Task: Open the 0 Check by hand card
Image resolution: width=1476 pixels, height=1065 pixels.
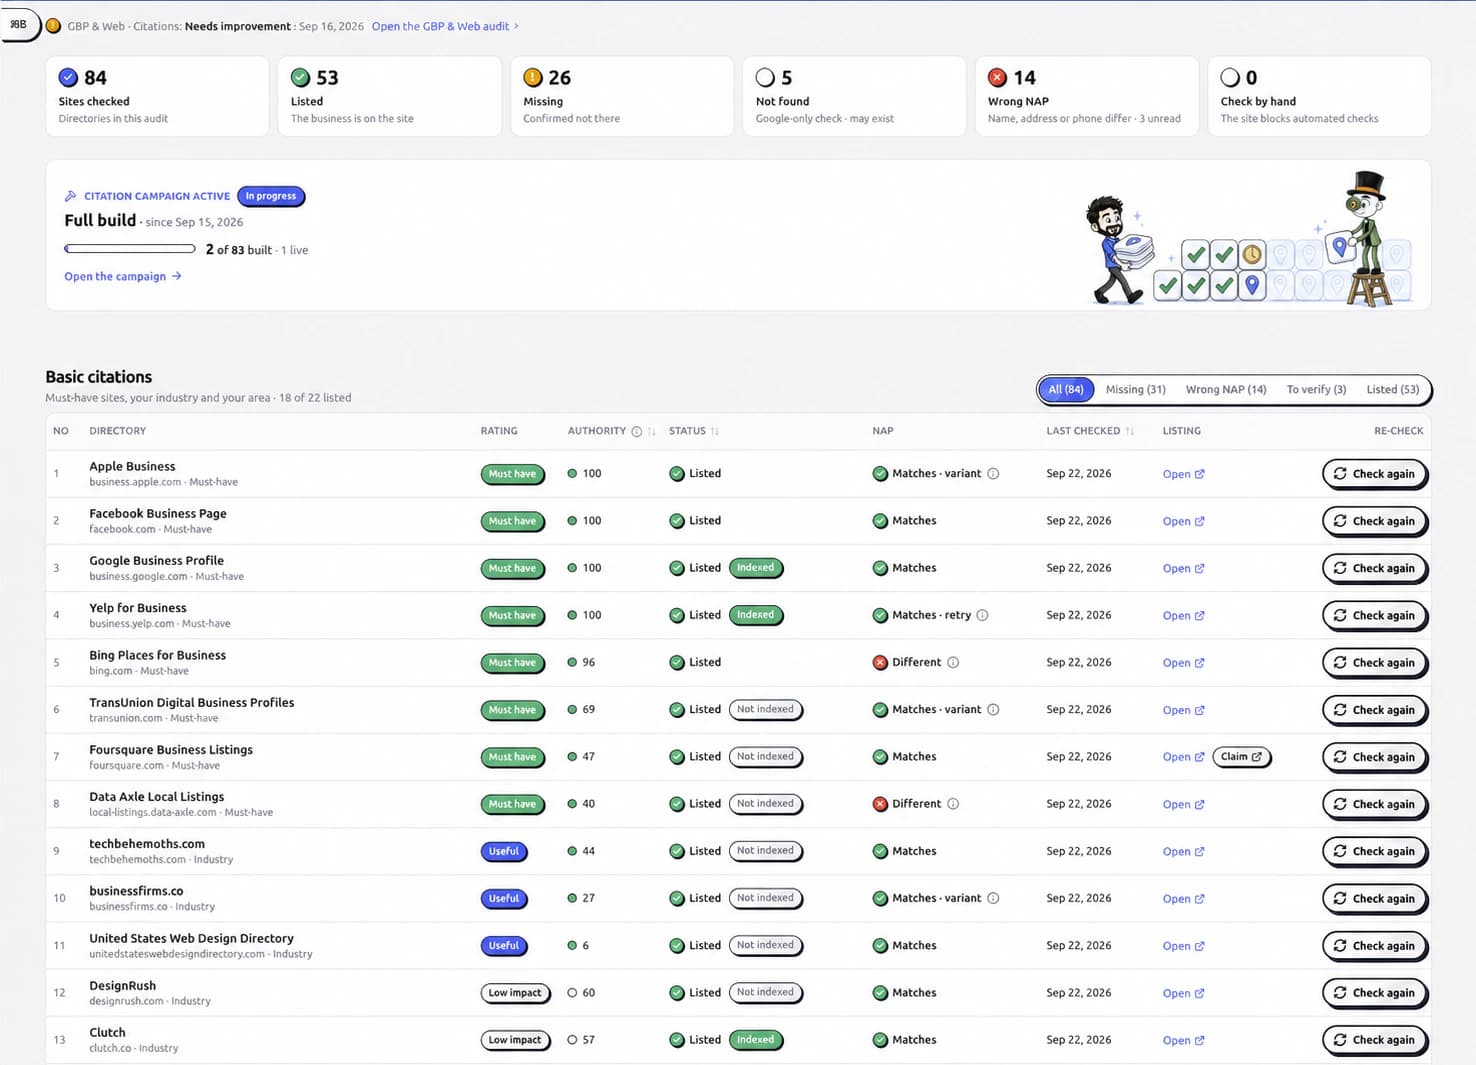Action: pos(1320,96)
